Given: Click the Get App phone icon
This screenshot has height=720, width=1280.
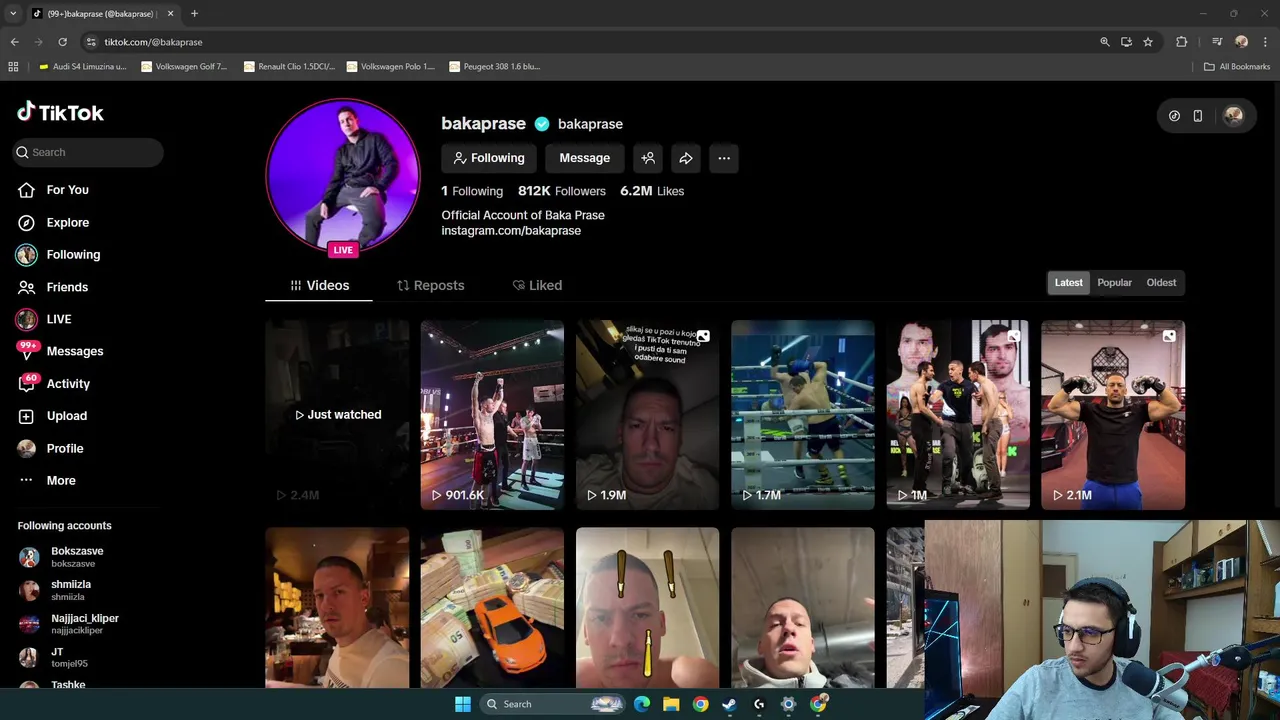Looking at the screenshot, I should click(1198, 116).
